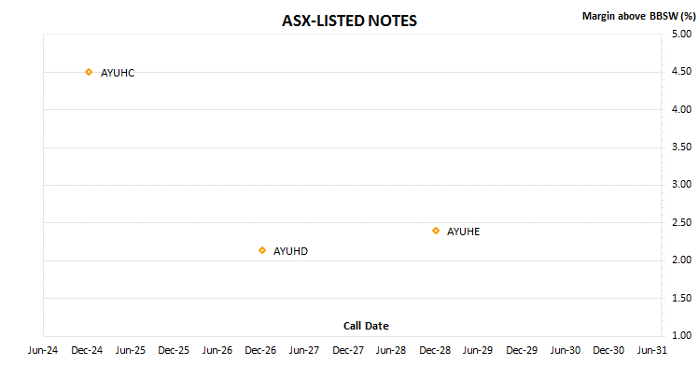Select the 5.00 y-axis value

point(682,34)
